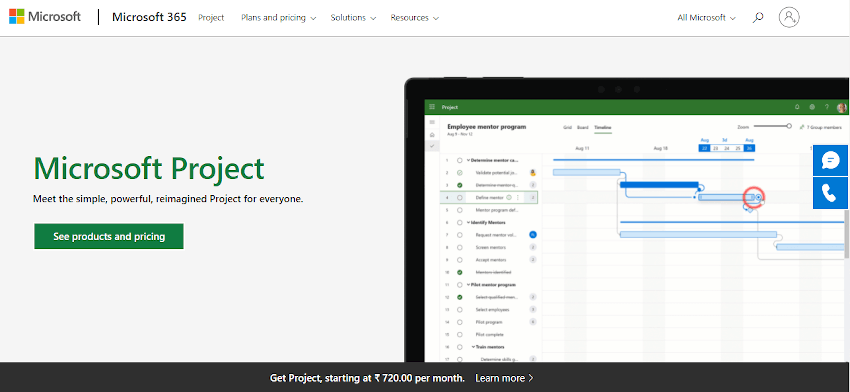
Task: Open the search magnifier icon
Action: coord(758,17)
